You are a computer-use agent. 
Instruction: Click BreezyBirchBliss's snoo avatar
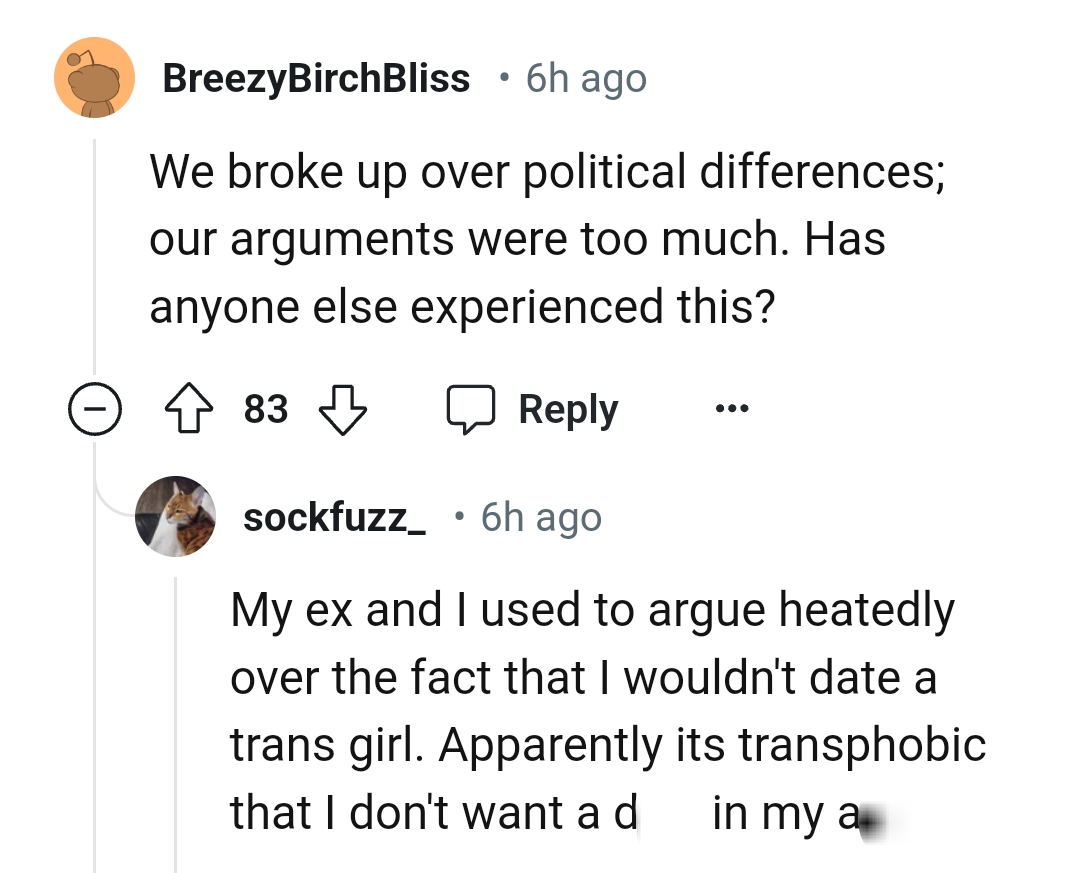[94, 78]
